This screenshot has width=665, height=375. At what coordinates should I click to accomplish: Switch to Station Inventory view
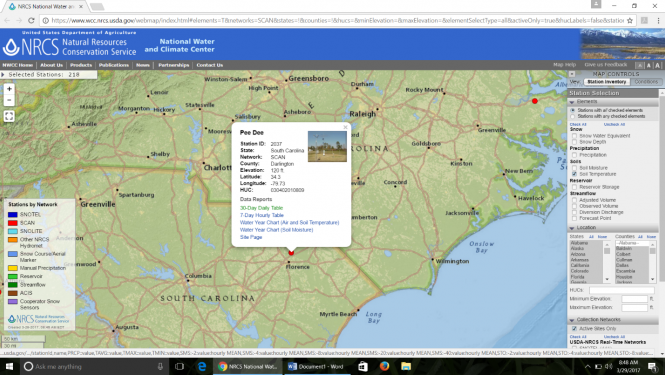[606, 81]
